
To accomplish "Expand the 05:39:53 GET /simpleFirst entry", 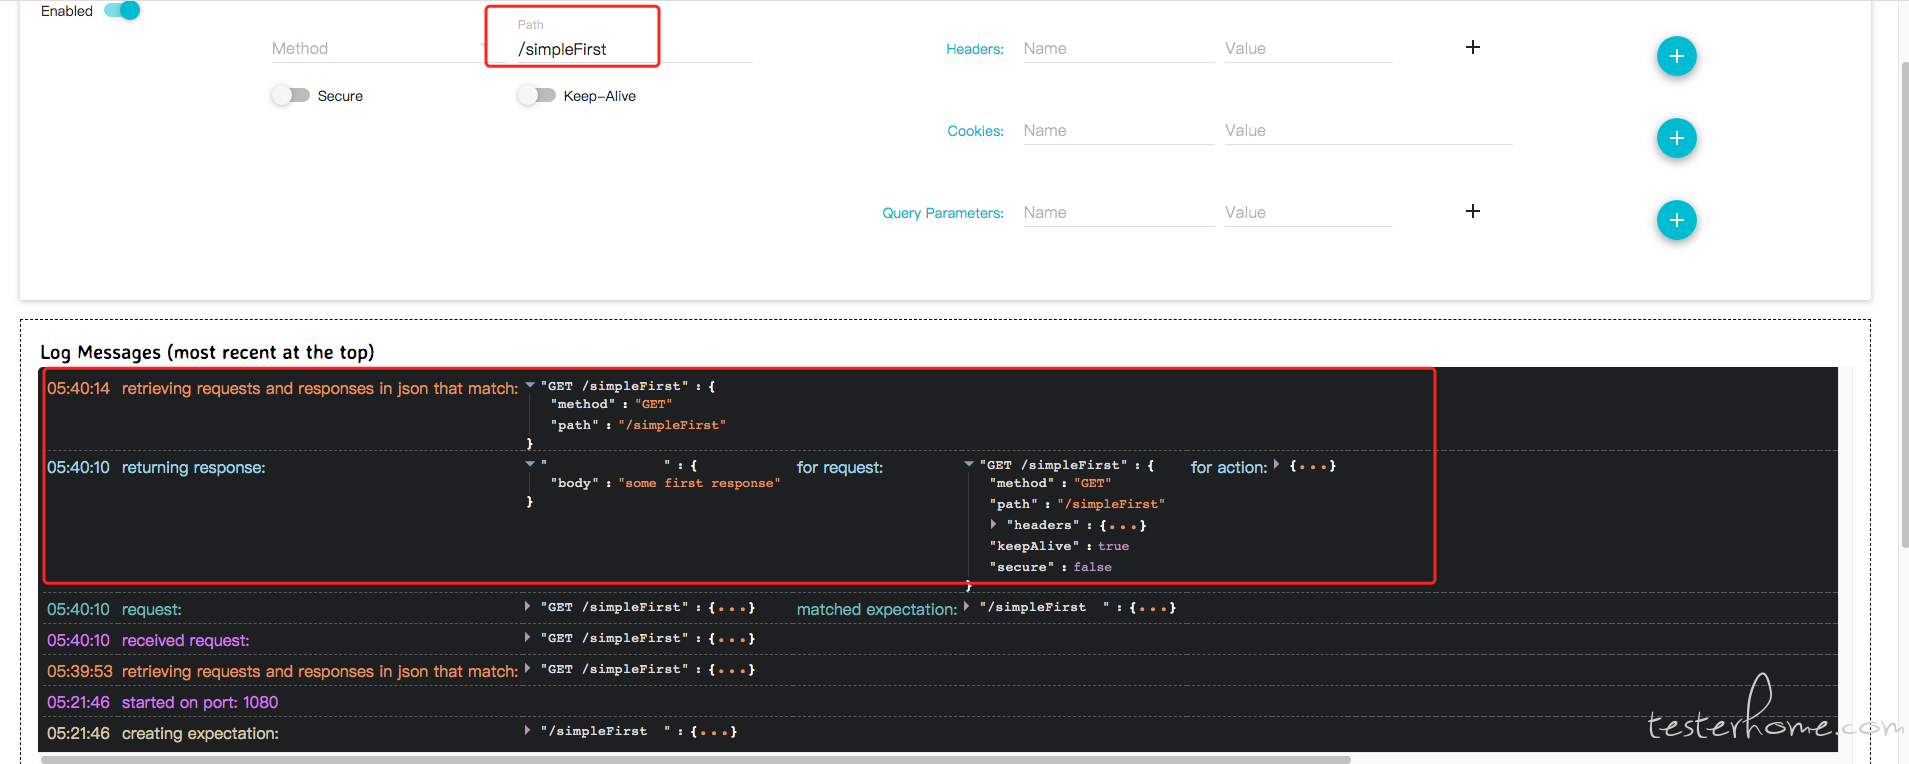I will point(527,668).
